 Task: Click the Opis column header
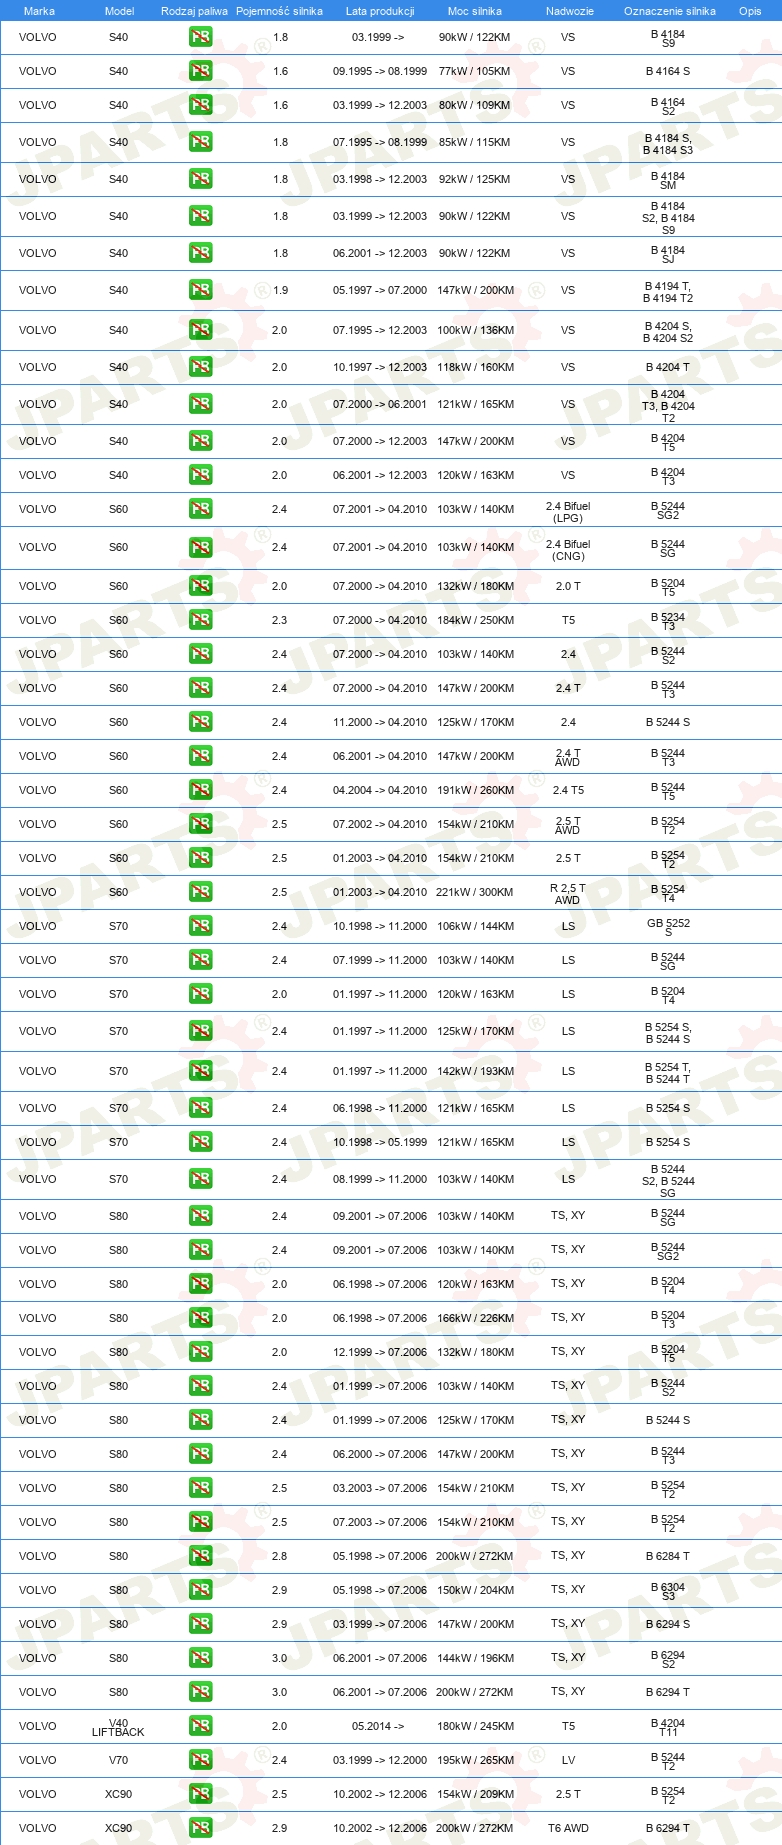point(750,11)
